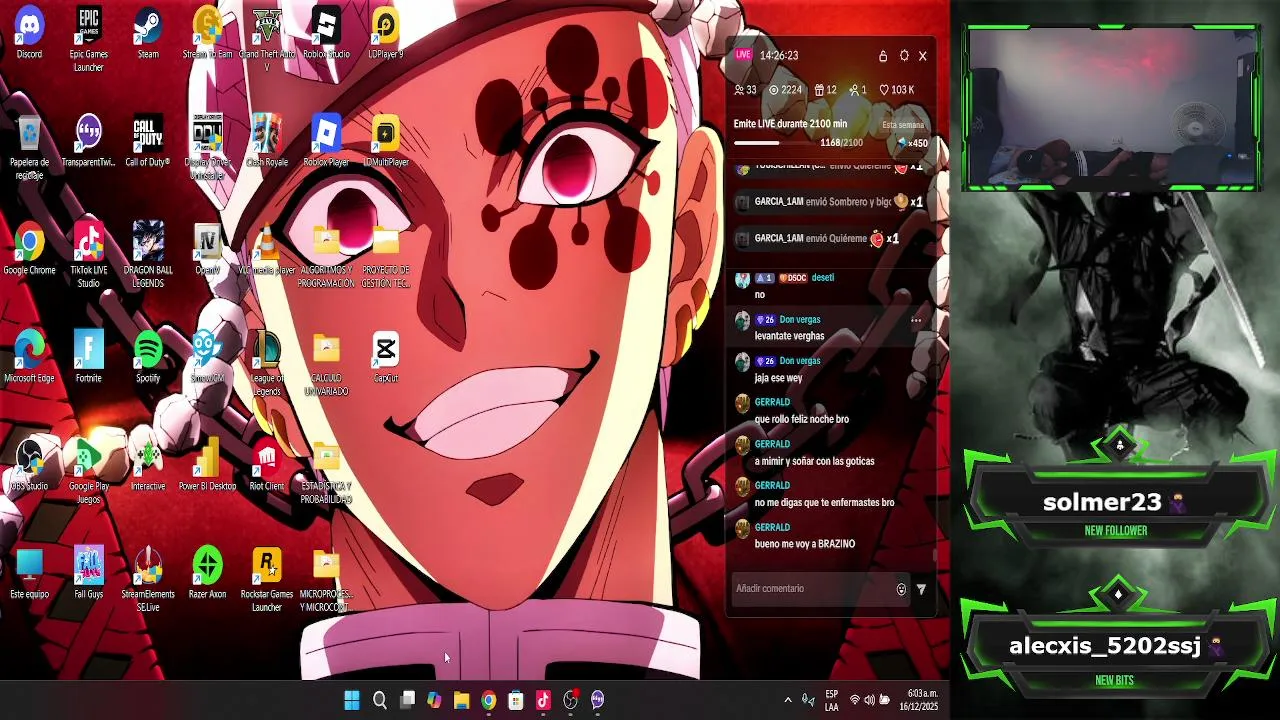Launch TikTok LIVE Studio desktop icon

[x=88, y=255]
